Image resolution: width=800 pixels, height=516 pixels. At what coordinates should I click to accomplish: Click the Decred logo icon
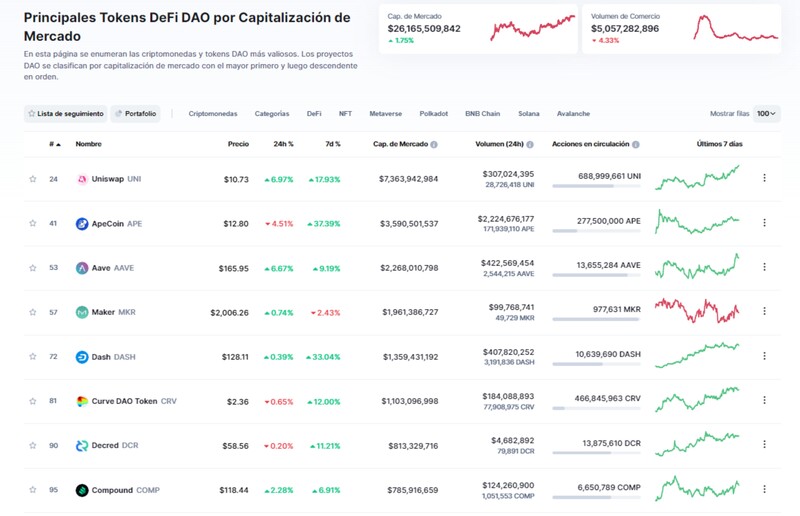tap(82, 446)
